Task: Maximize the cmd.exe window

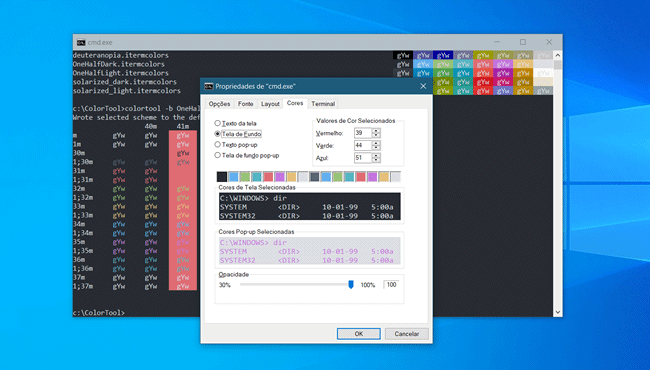Action: pyautogui.click(x=523, y=42)
